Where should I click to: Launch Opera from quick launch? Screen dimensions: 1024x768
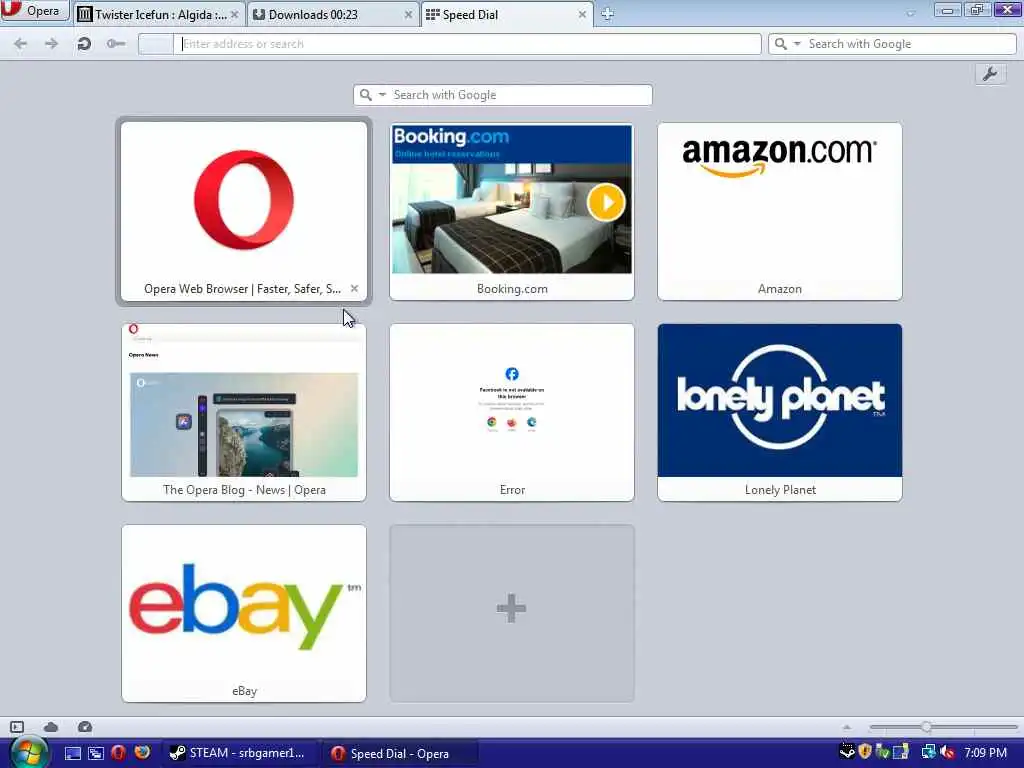[118, 753]
